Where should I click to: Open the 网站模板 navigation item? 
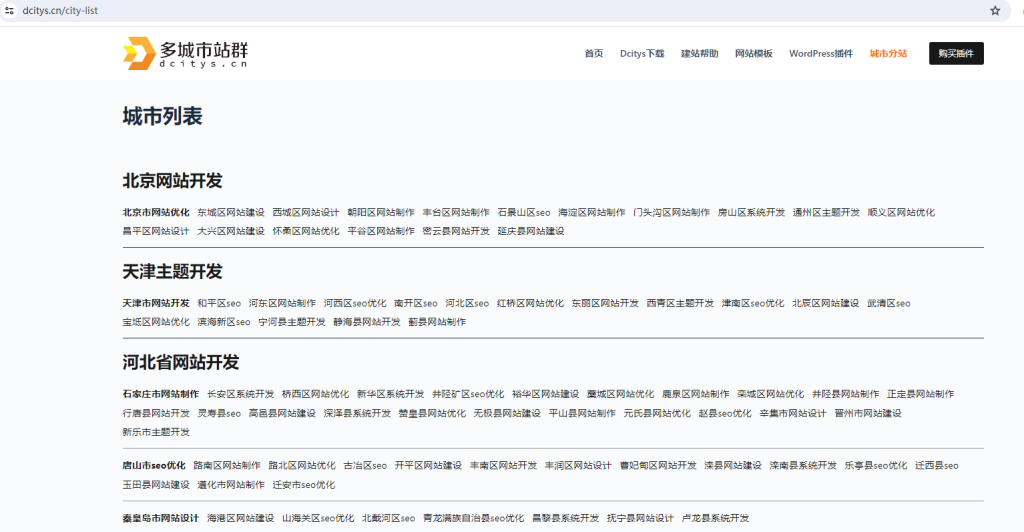coord(754,54)
